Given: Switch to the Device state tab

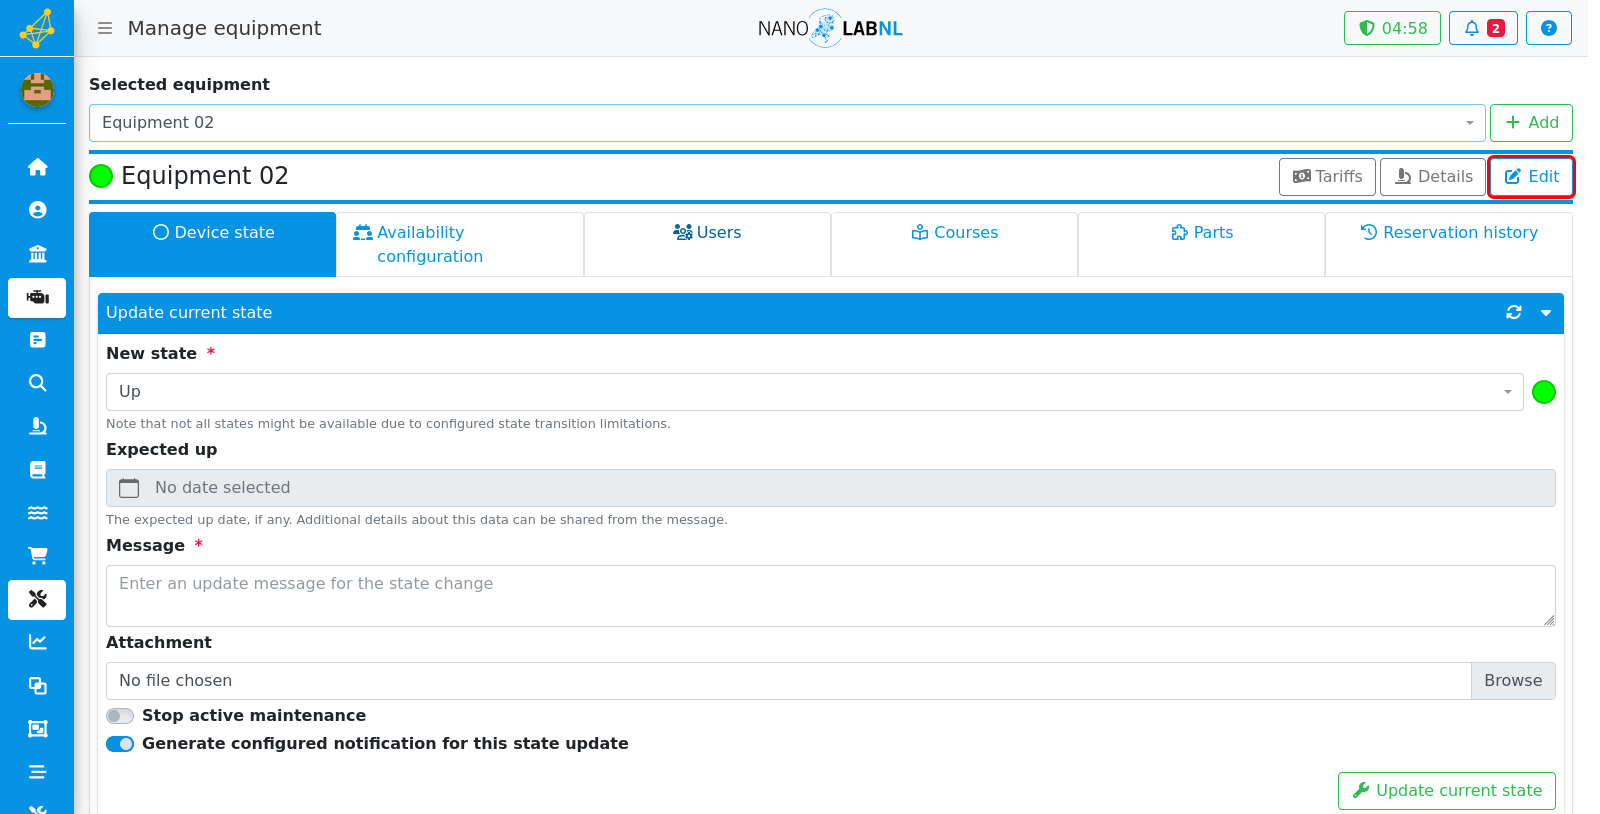Looking at the screenshot, I should [x=213, y=244].
